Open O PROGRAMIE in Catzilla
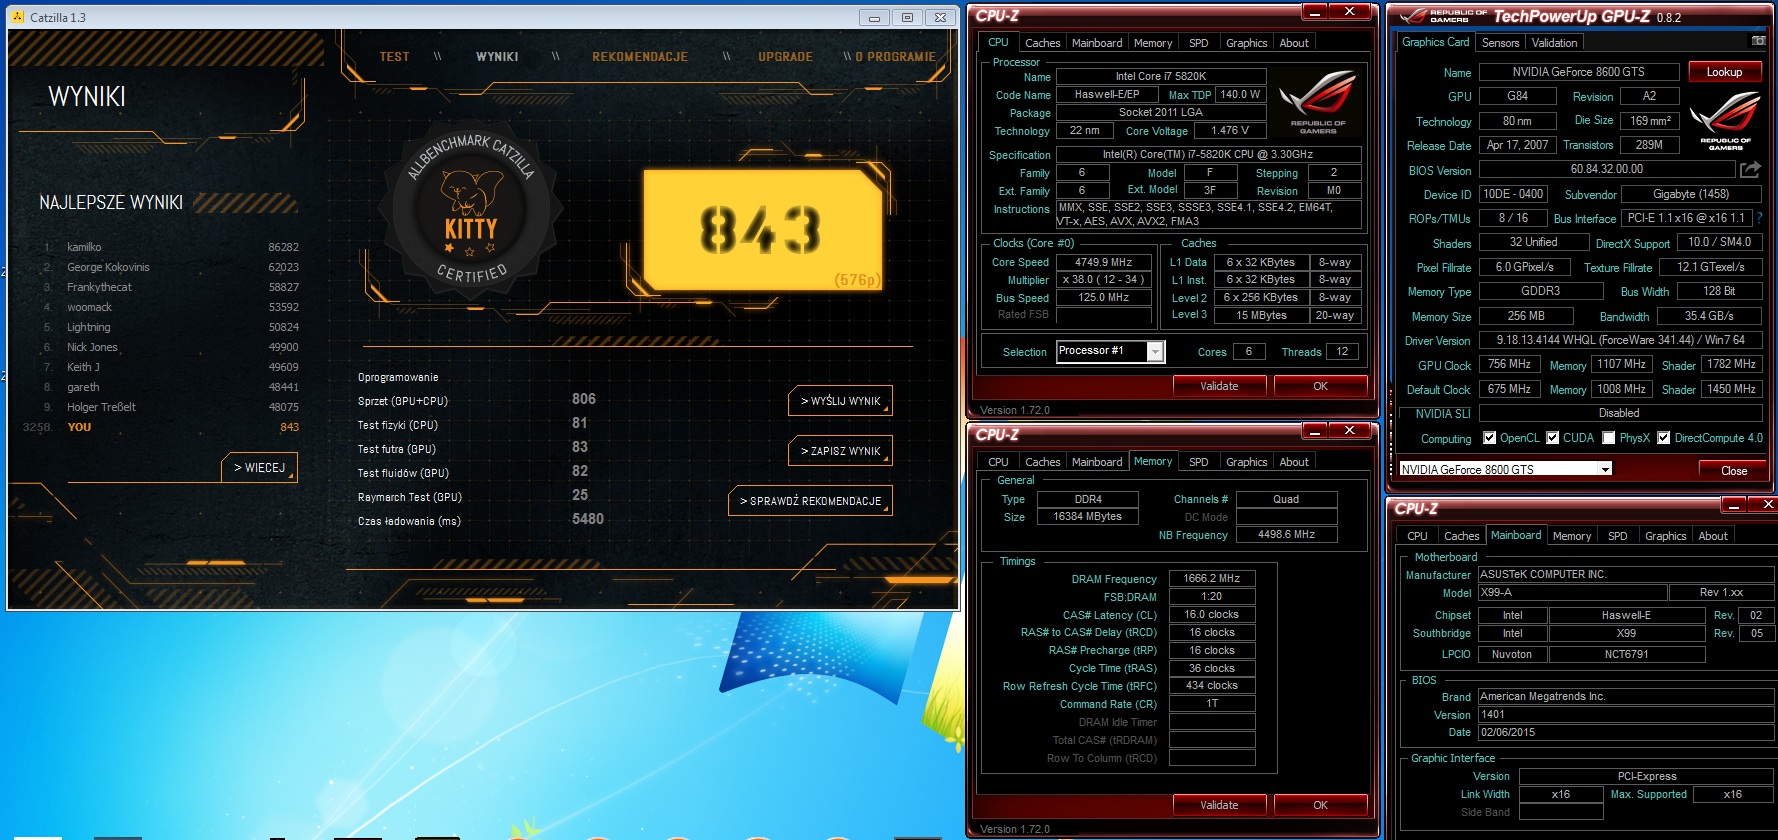Image resolution: width=1778 pixels, height=840 pixels. [x=895, y=57]
